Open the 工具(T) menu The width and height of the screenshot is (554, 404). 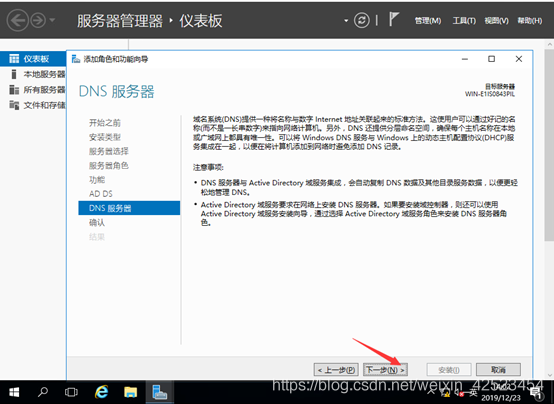pyautogui.click(x=464, y=21)
